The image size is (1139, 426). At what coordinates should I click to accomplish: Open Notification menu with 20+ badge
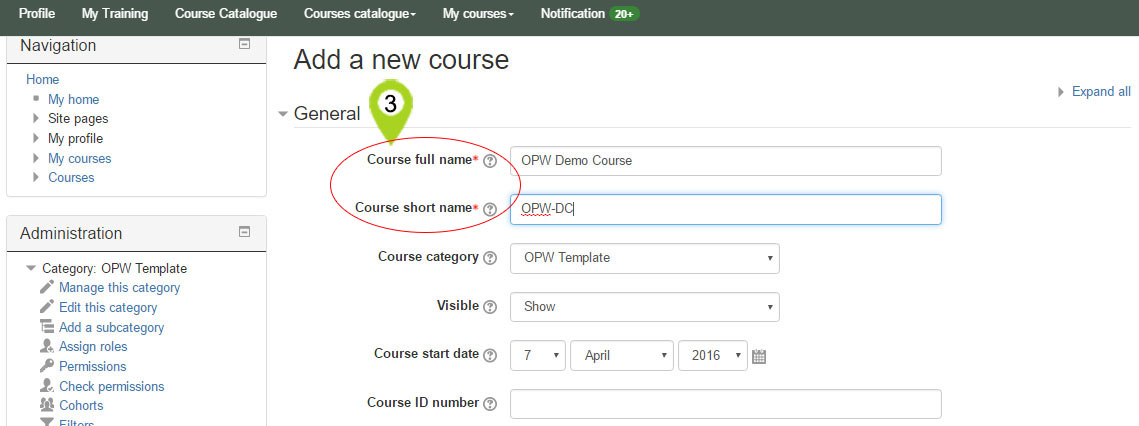coord(589,14)
